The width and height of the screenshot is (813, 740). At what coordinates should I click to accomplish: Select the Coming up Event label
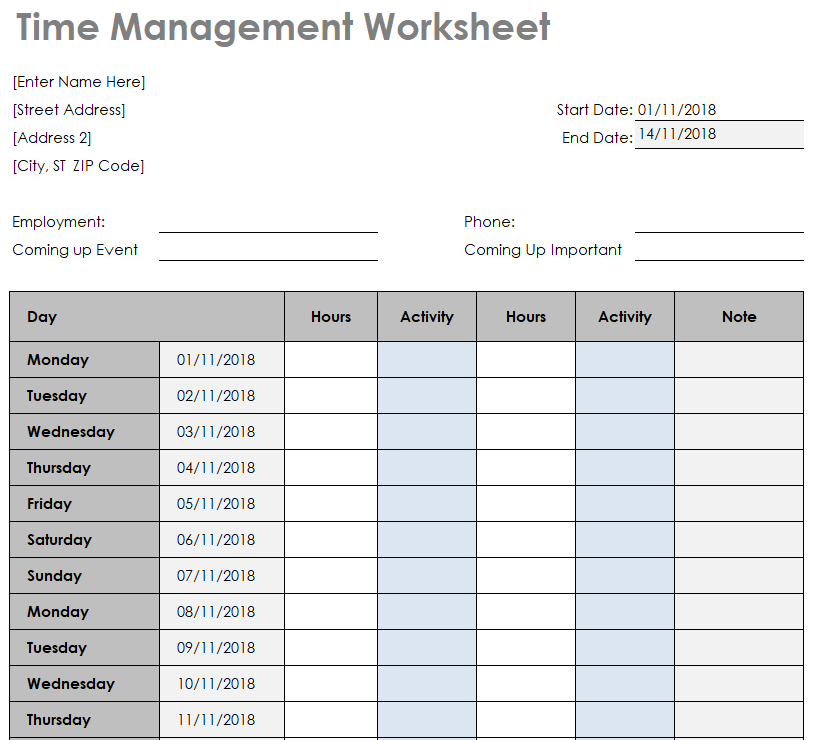click(75, 250)
